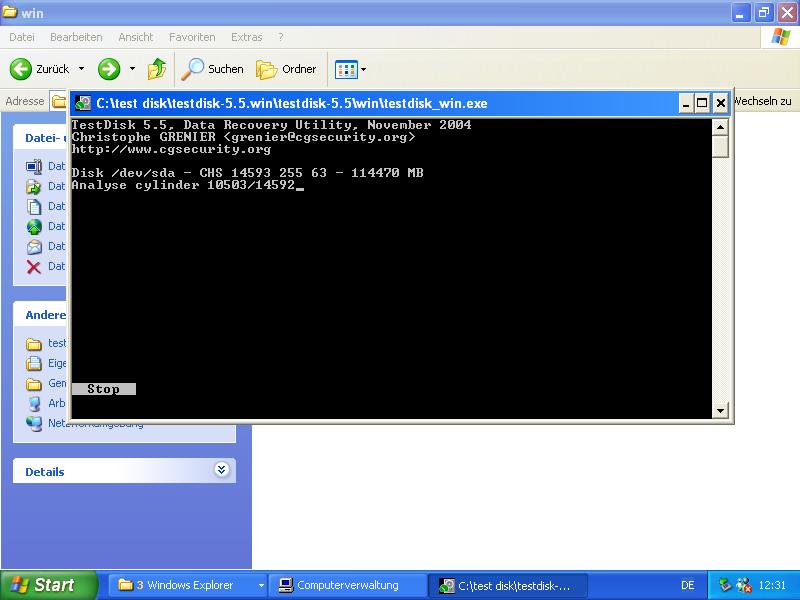Switch to Computerverwaltung taskbar button
Viewport: 800px width, 600px height.
coord(347,585)
